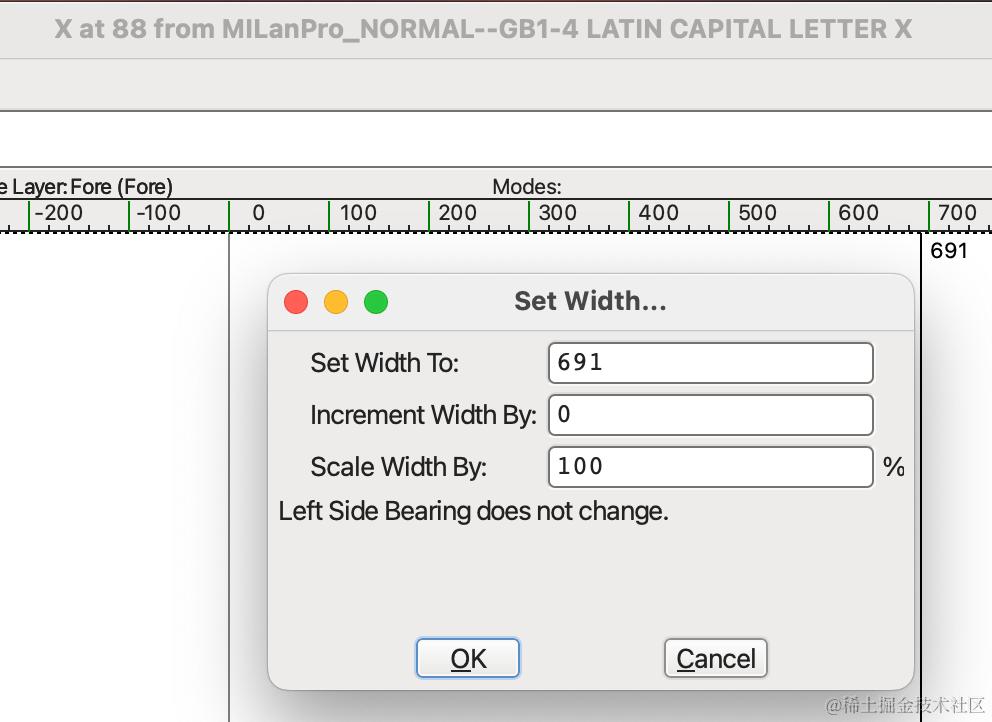
Task: Click the 100 mark on the ruler
Action: 357,213
